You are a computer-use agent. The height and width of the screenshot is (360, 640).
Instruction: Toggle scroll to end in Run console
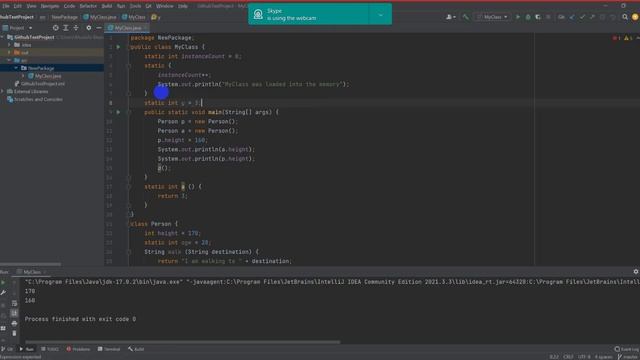(14, 313)
